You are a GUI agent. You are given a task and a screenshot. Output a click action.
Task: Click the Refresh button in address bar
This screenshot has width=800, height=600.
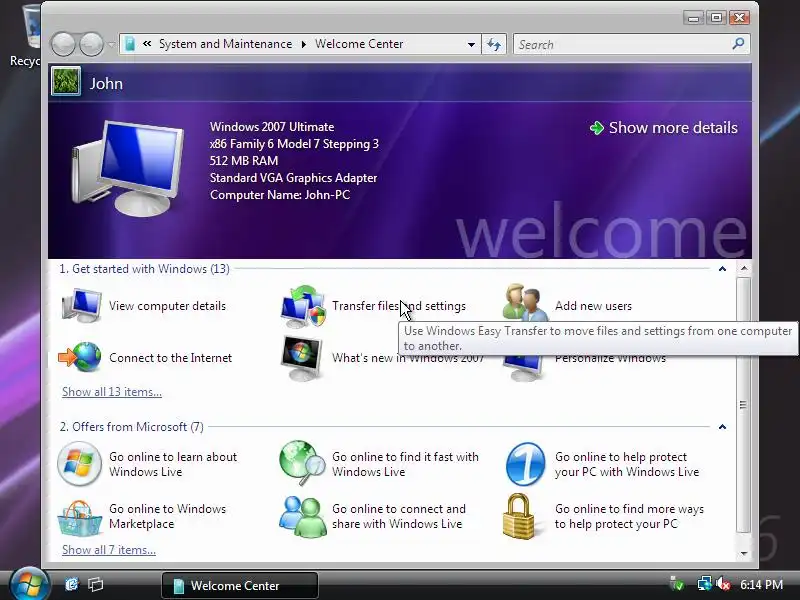pyautogui.click(x=494, y=44)
